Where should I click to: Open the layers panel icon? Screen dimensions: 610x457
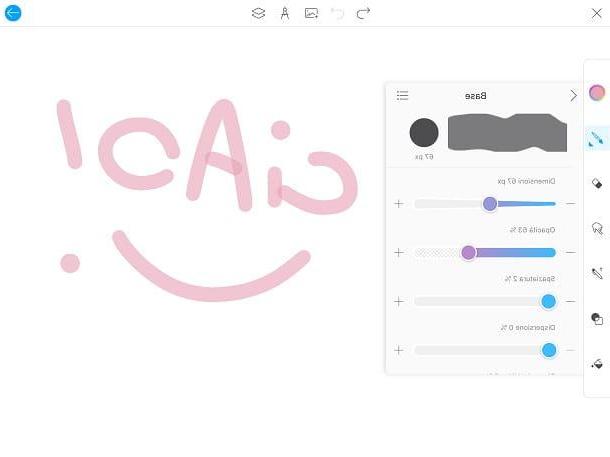pos(258,13)
